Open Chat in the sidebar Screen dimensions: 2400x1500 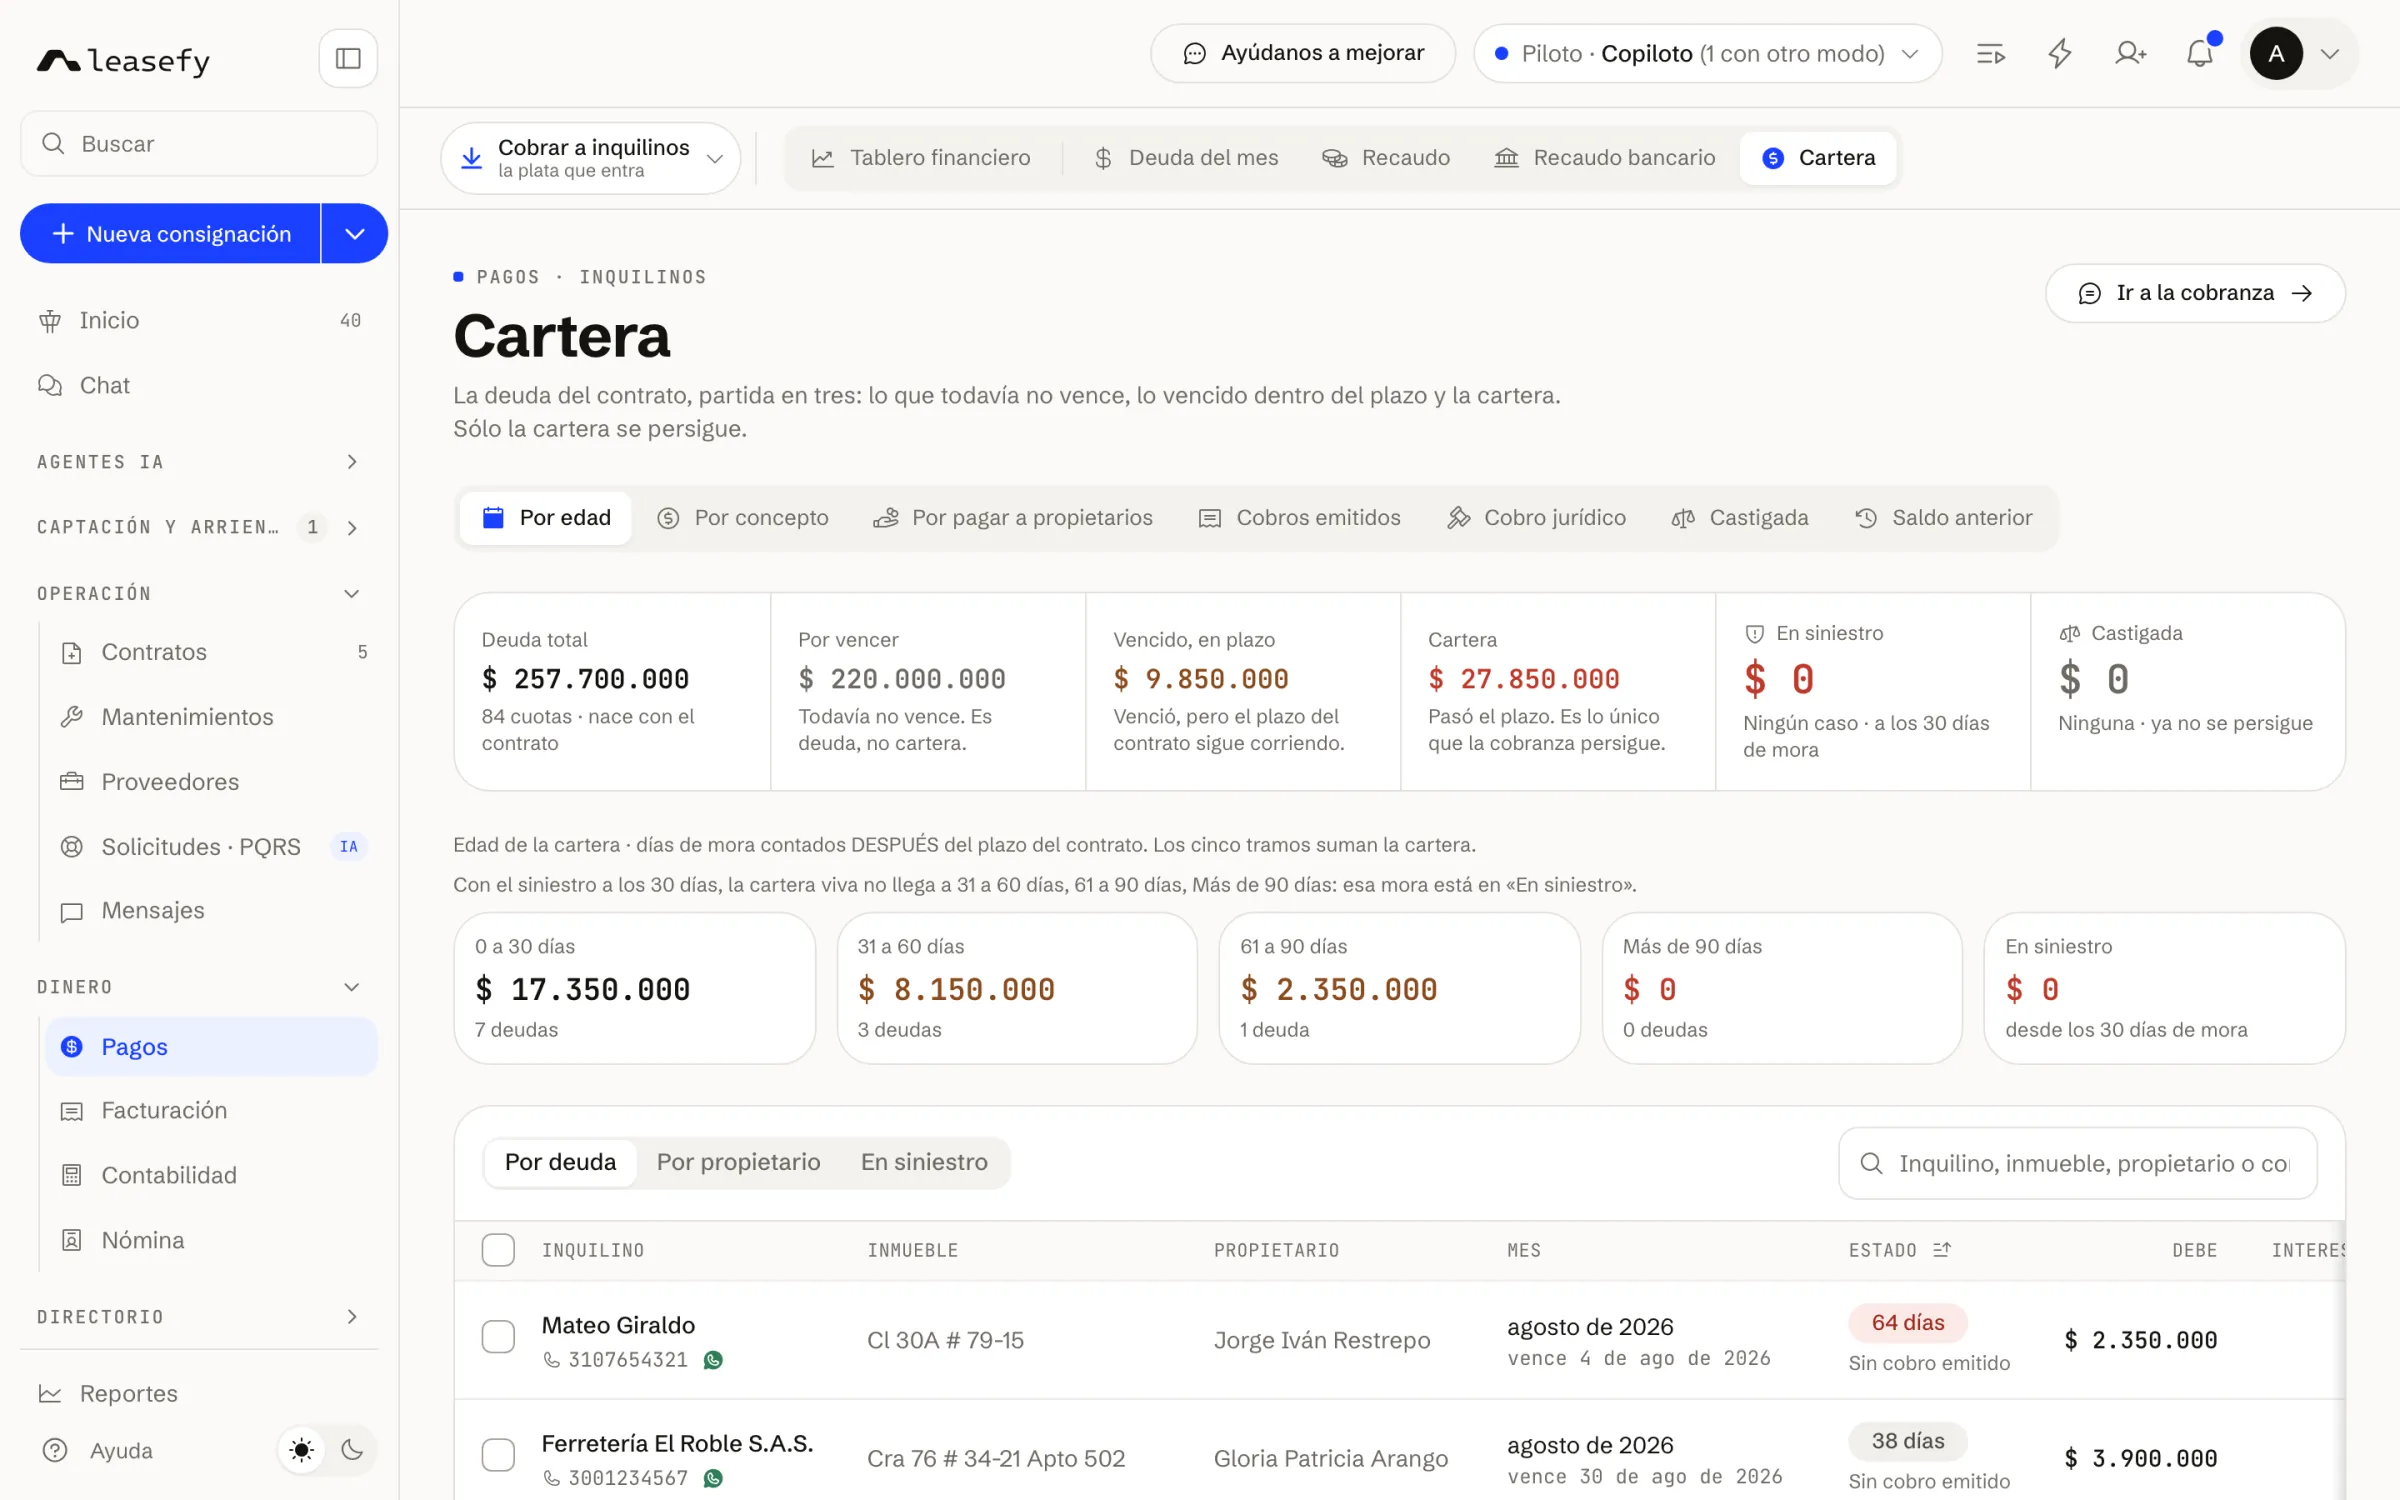tap(199, 385)
